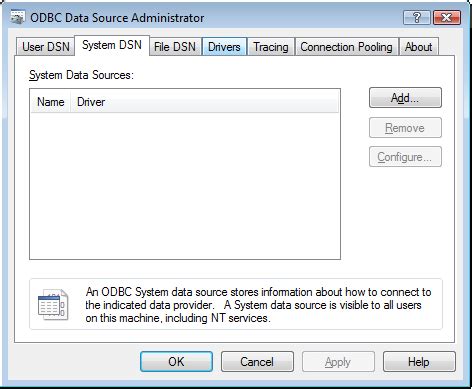Open Help with the Help button
Viewport: 472px width, 389px height.
pos(419,362)
